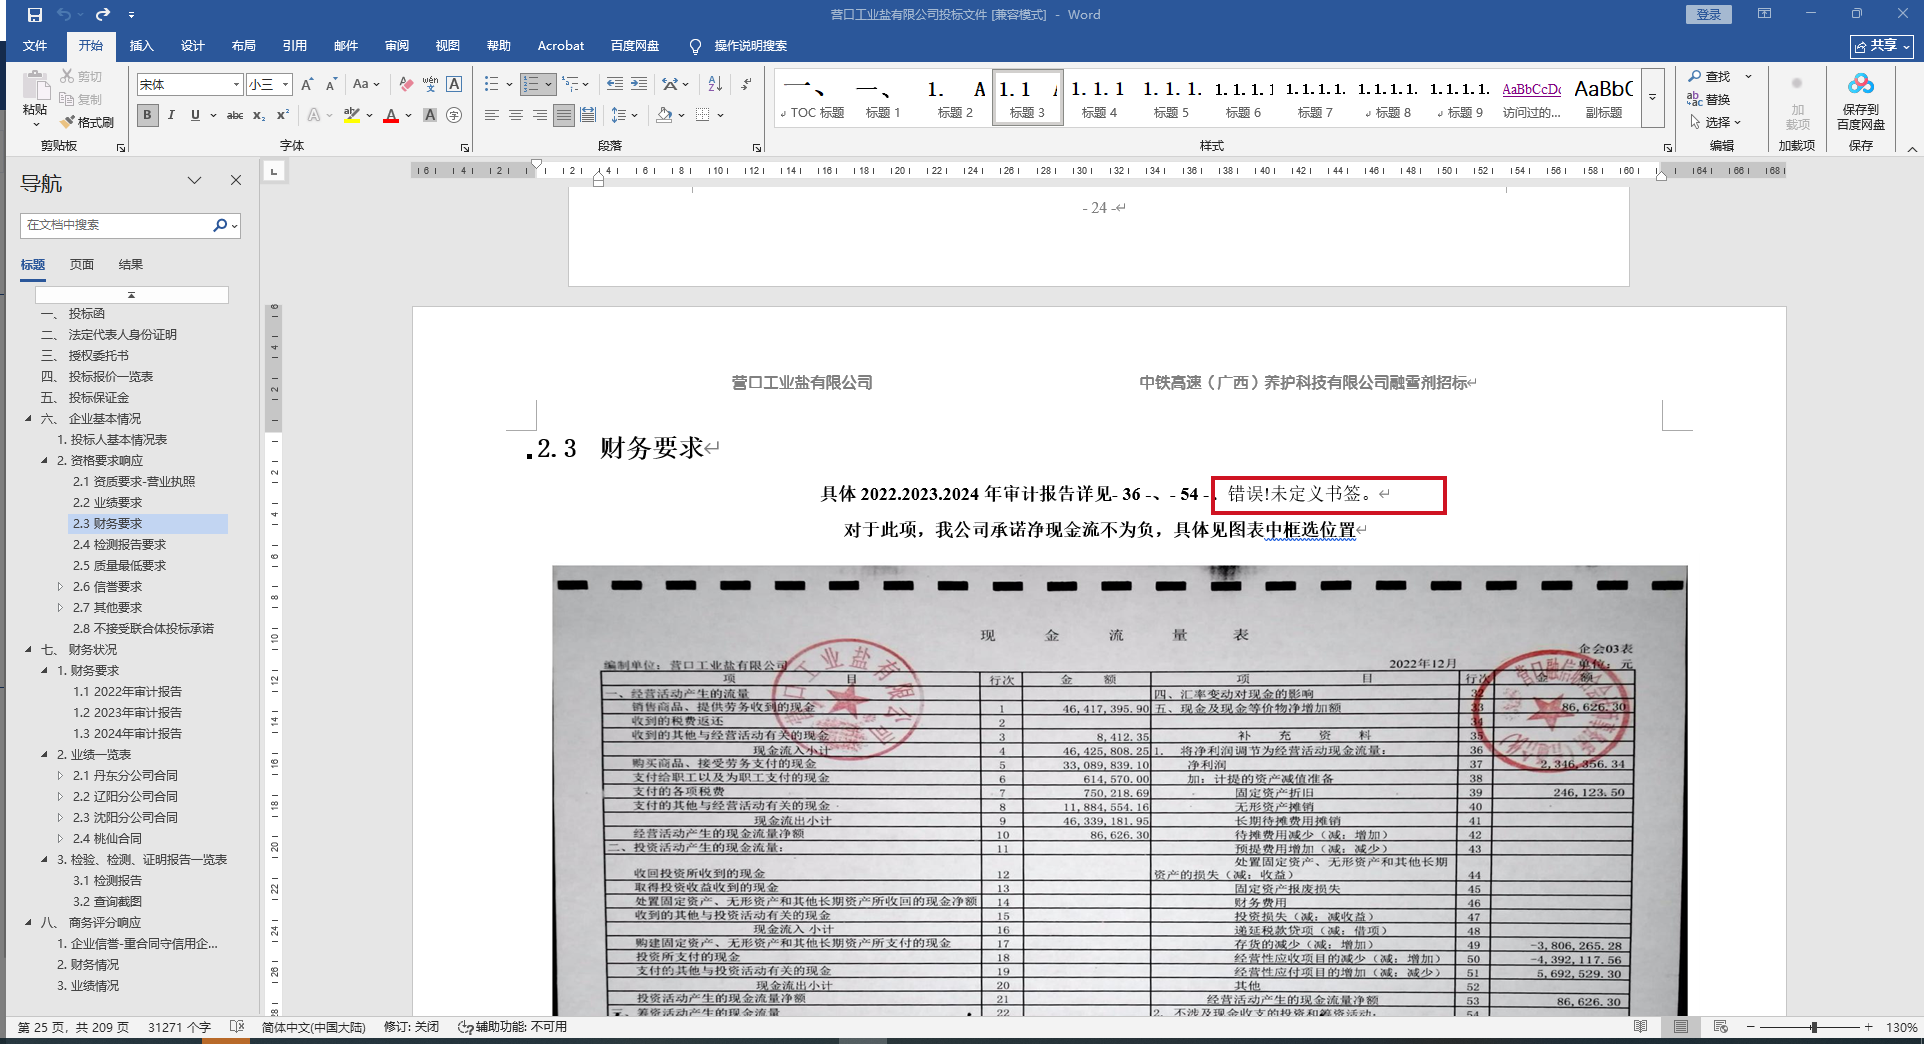Switch to web layout view in status bar

pos(1720,1027)
